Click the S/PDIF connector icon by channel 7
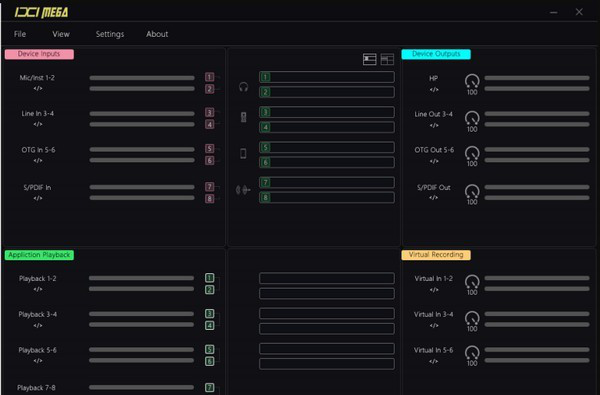 [x=243, y=189]
